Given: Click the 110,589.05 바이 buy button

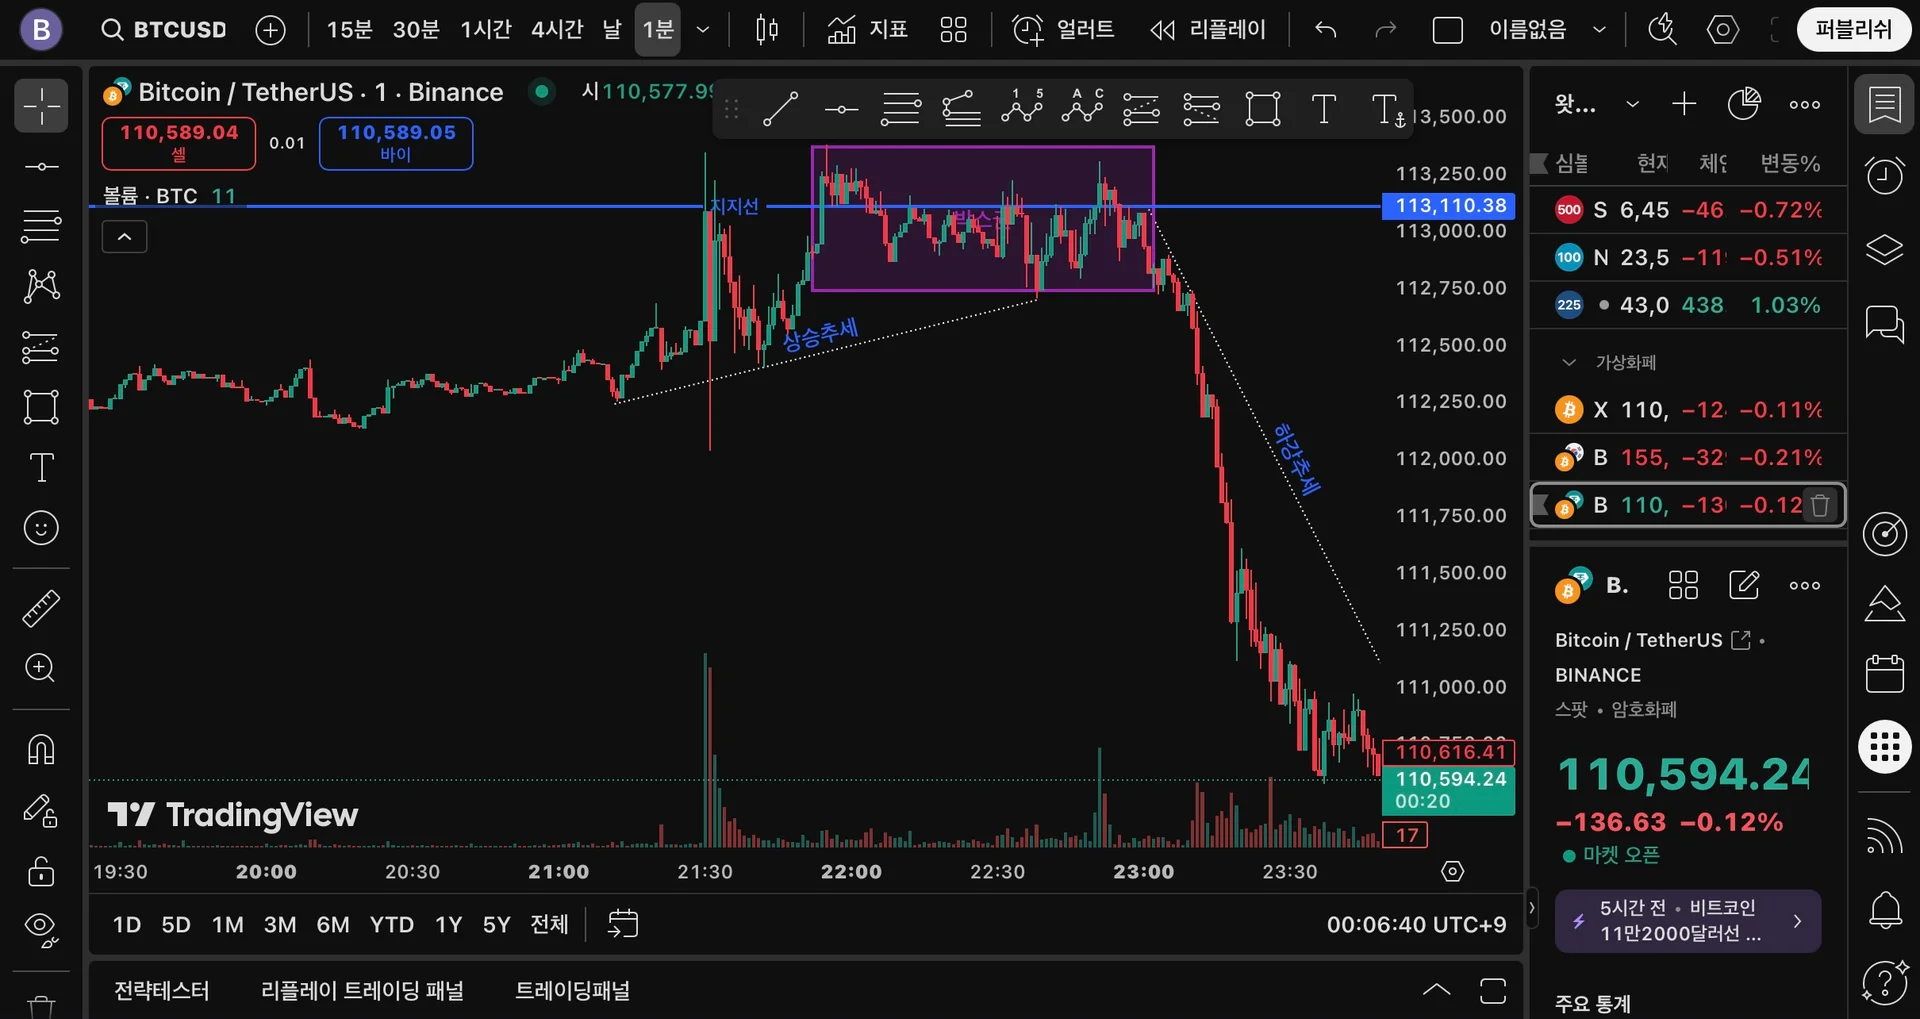Looking at the screenshot, I should click(396, 143).
